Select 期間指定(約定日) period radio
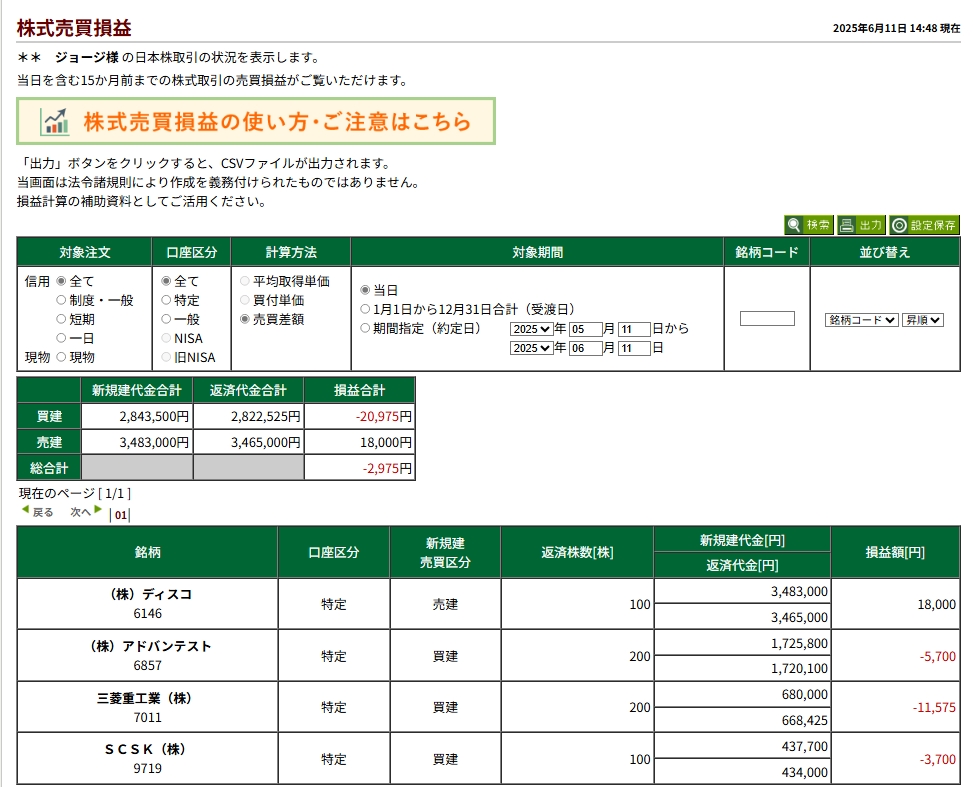 365,328
